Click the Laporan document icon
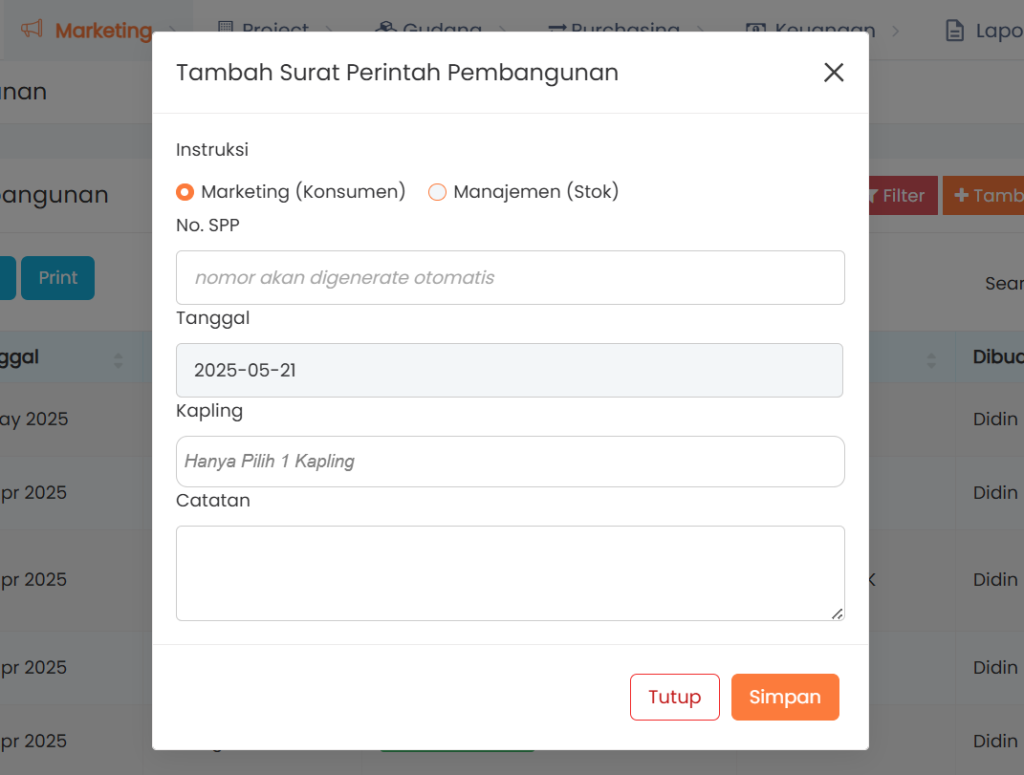This screenshot has height=775, width=1024. coord(955,31)
